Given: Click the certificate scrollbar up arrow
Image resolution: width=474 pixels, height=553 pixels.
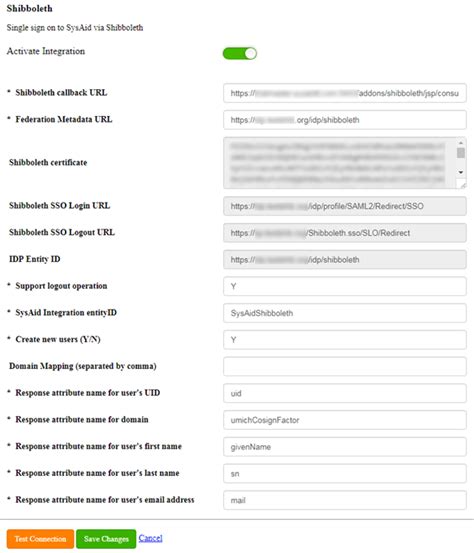Looking at the screenshot, I should (x=461, y=143).
